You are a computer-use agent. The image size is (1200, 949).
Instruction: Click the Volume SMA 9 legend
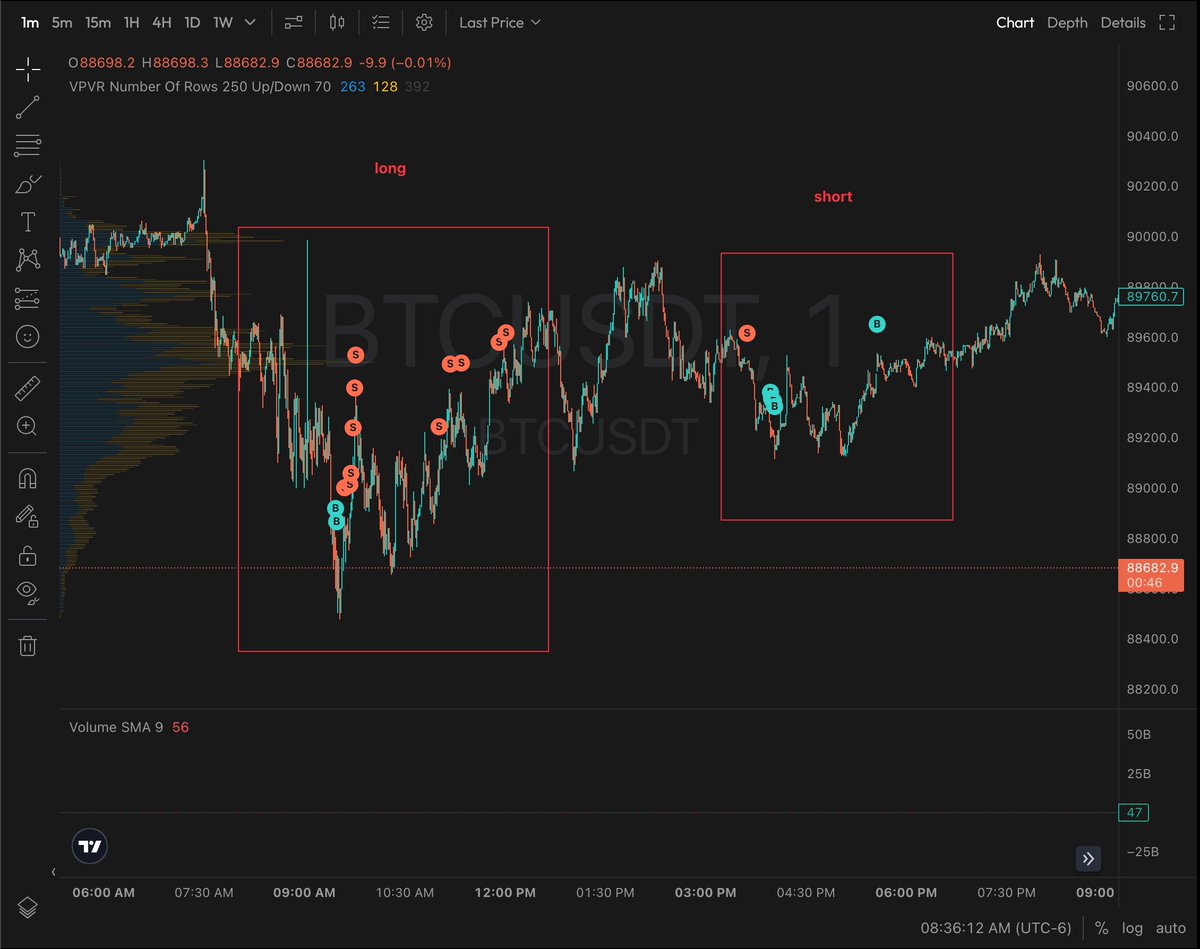[129, 727]
